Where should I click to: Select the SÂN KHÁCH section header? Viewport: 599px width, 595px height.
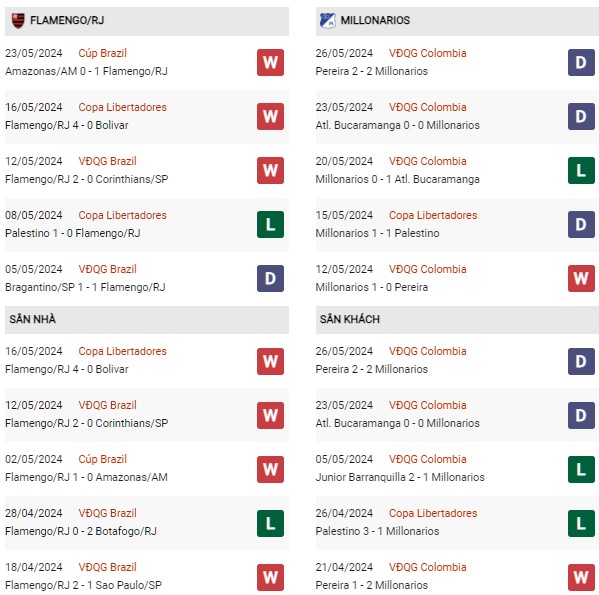(457, 320)
